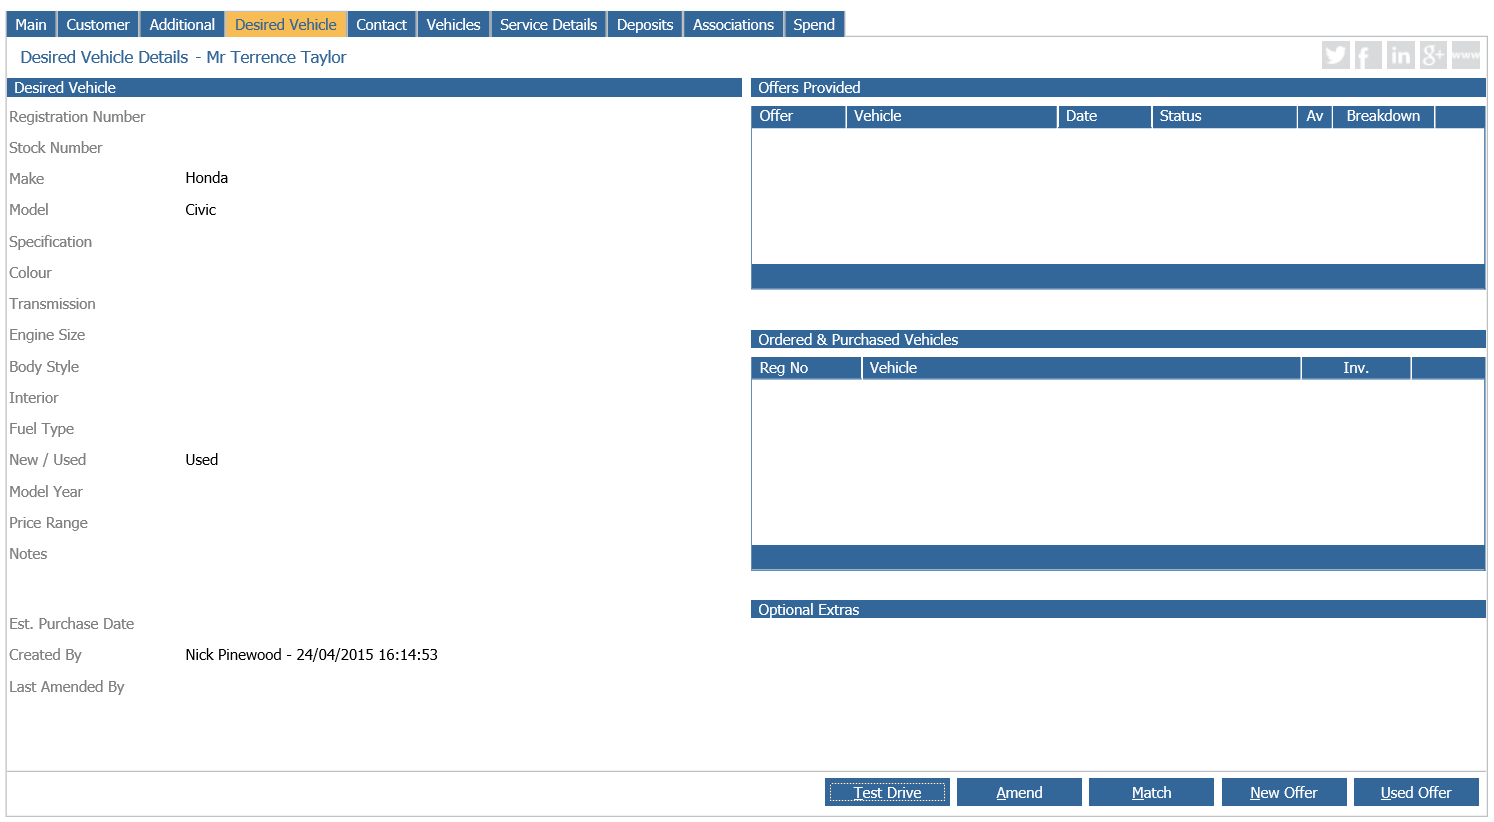Click the Match button

point(1151,792)
